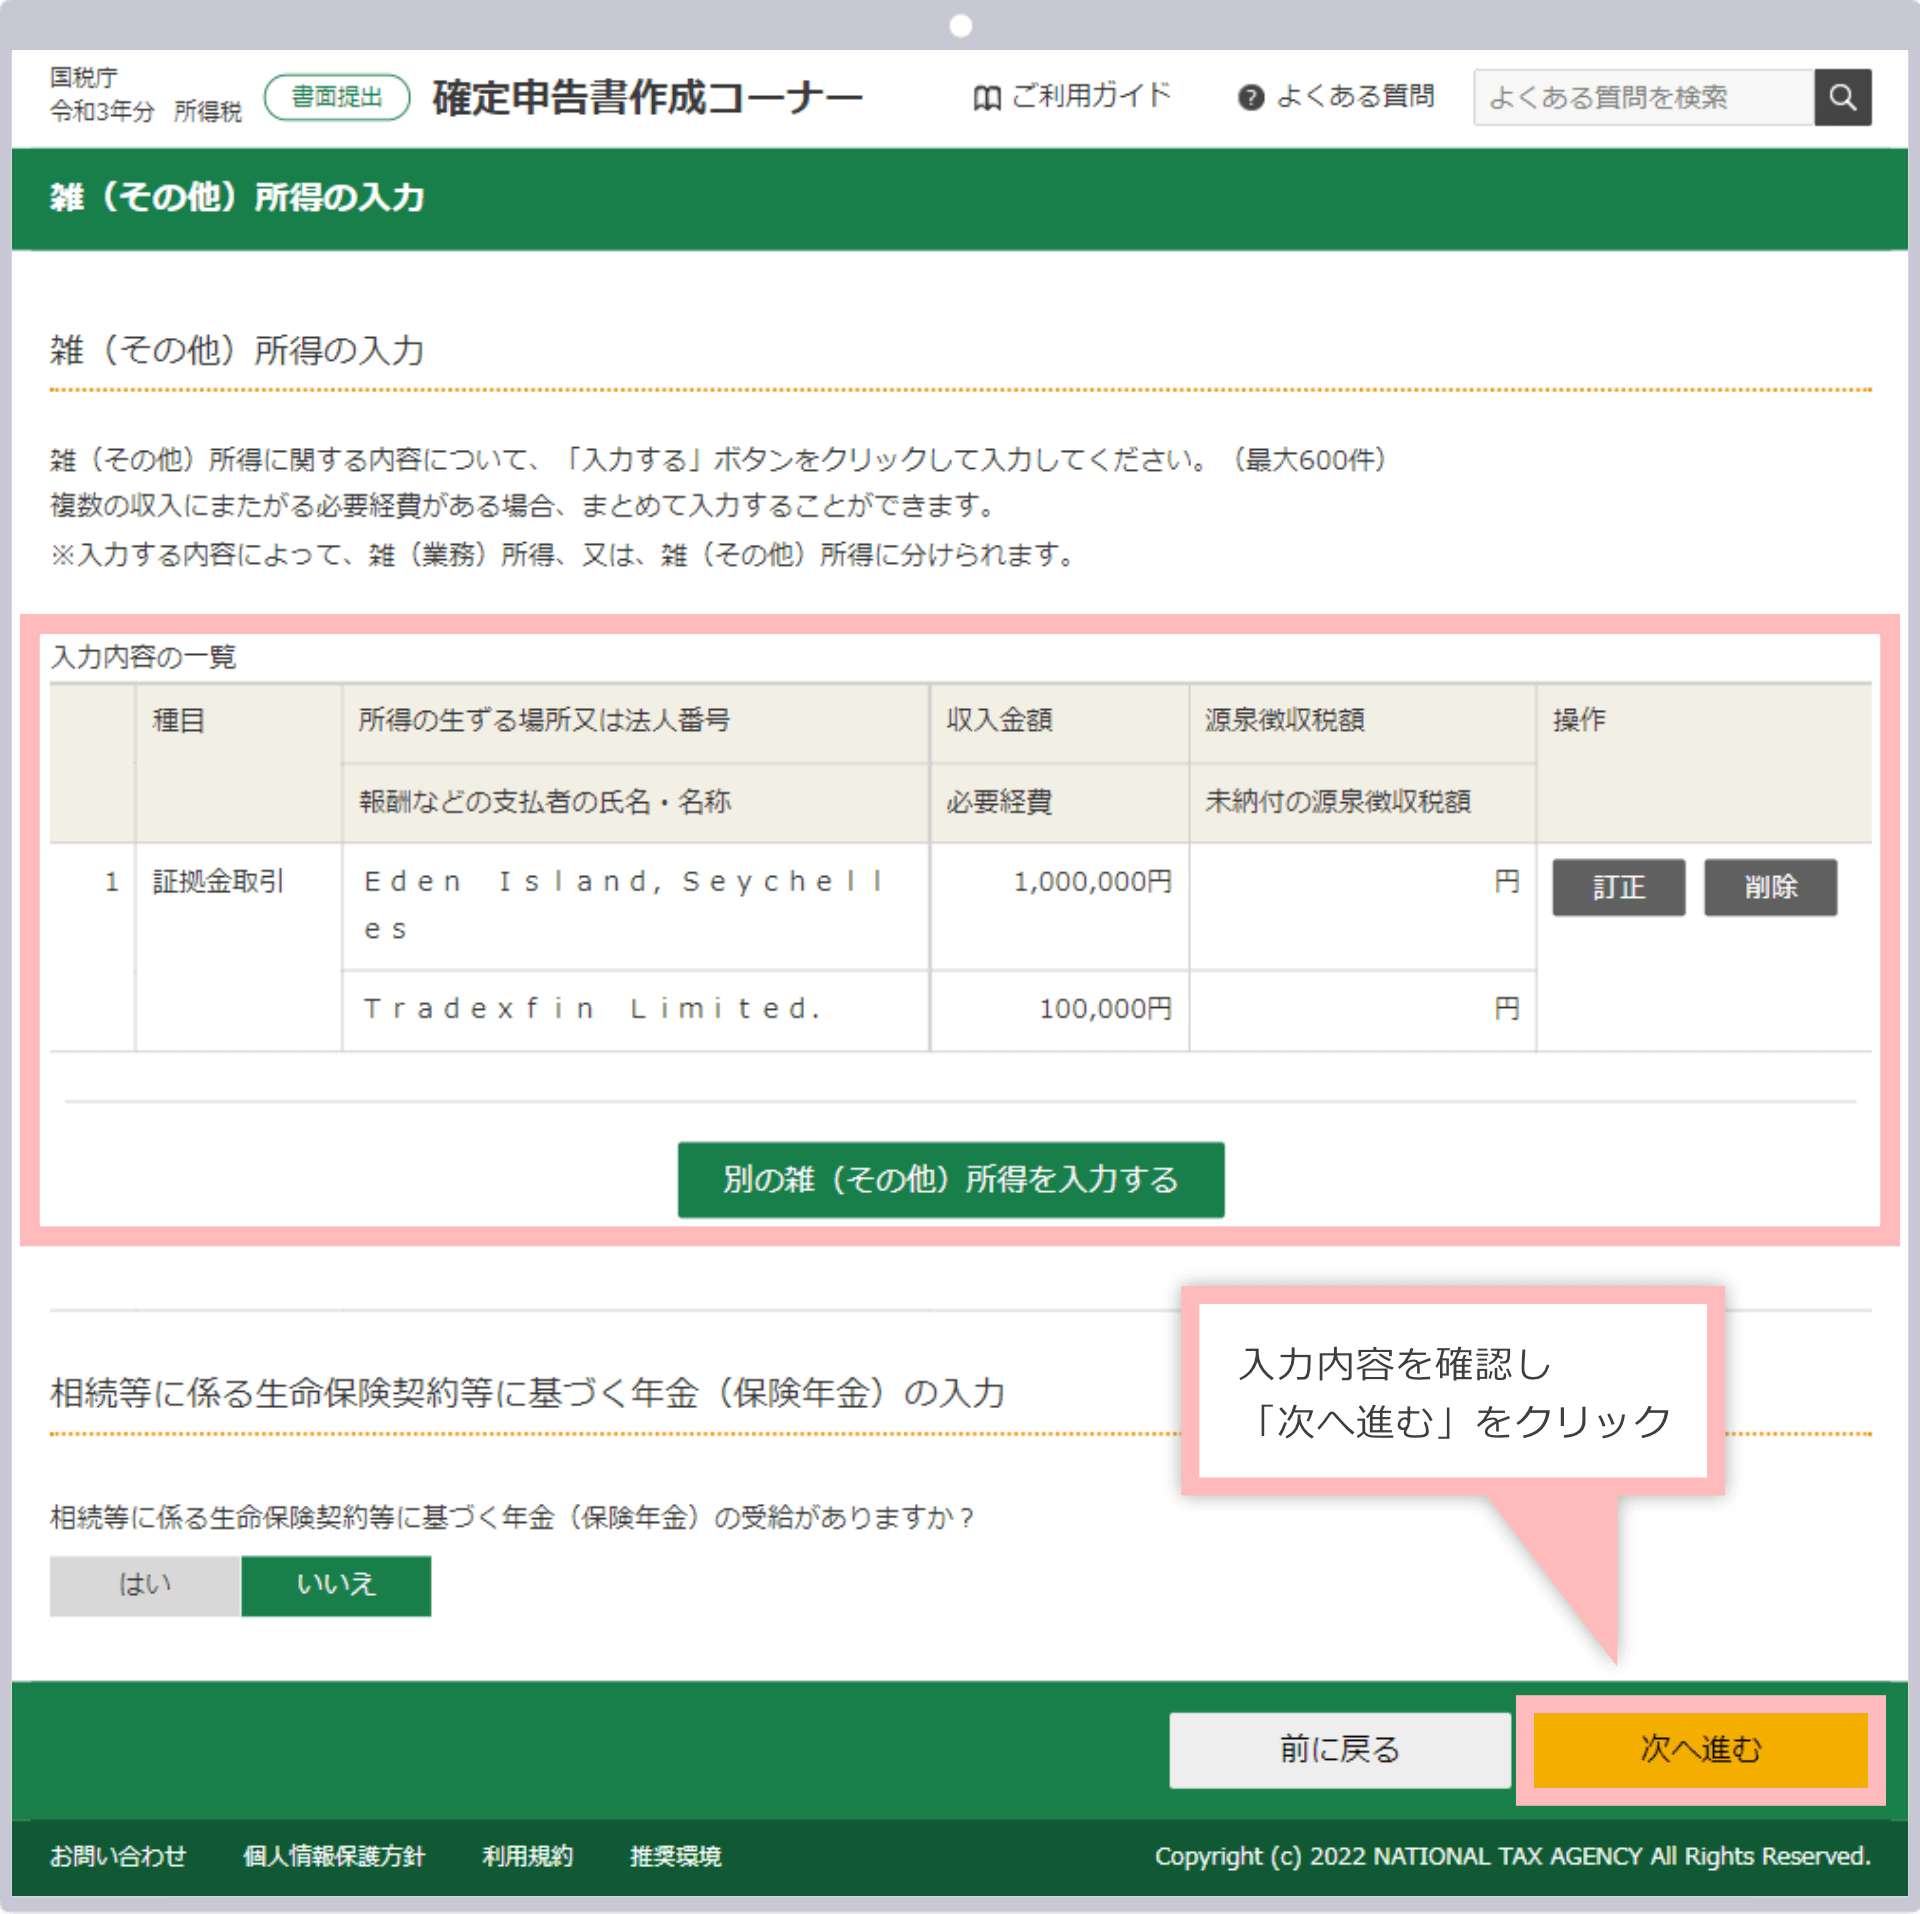The image size is (1920, 1914).
Task: Open the ご利用ガイド book icon
Action: point(986,96)
